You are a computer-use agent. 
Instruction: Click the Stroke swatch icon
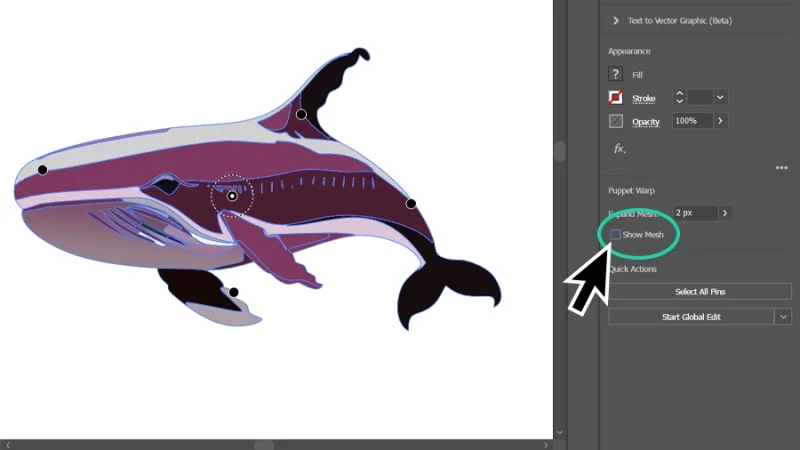pos(616,98)
